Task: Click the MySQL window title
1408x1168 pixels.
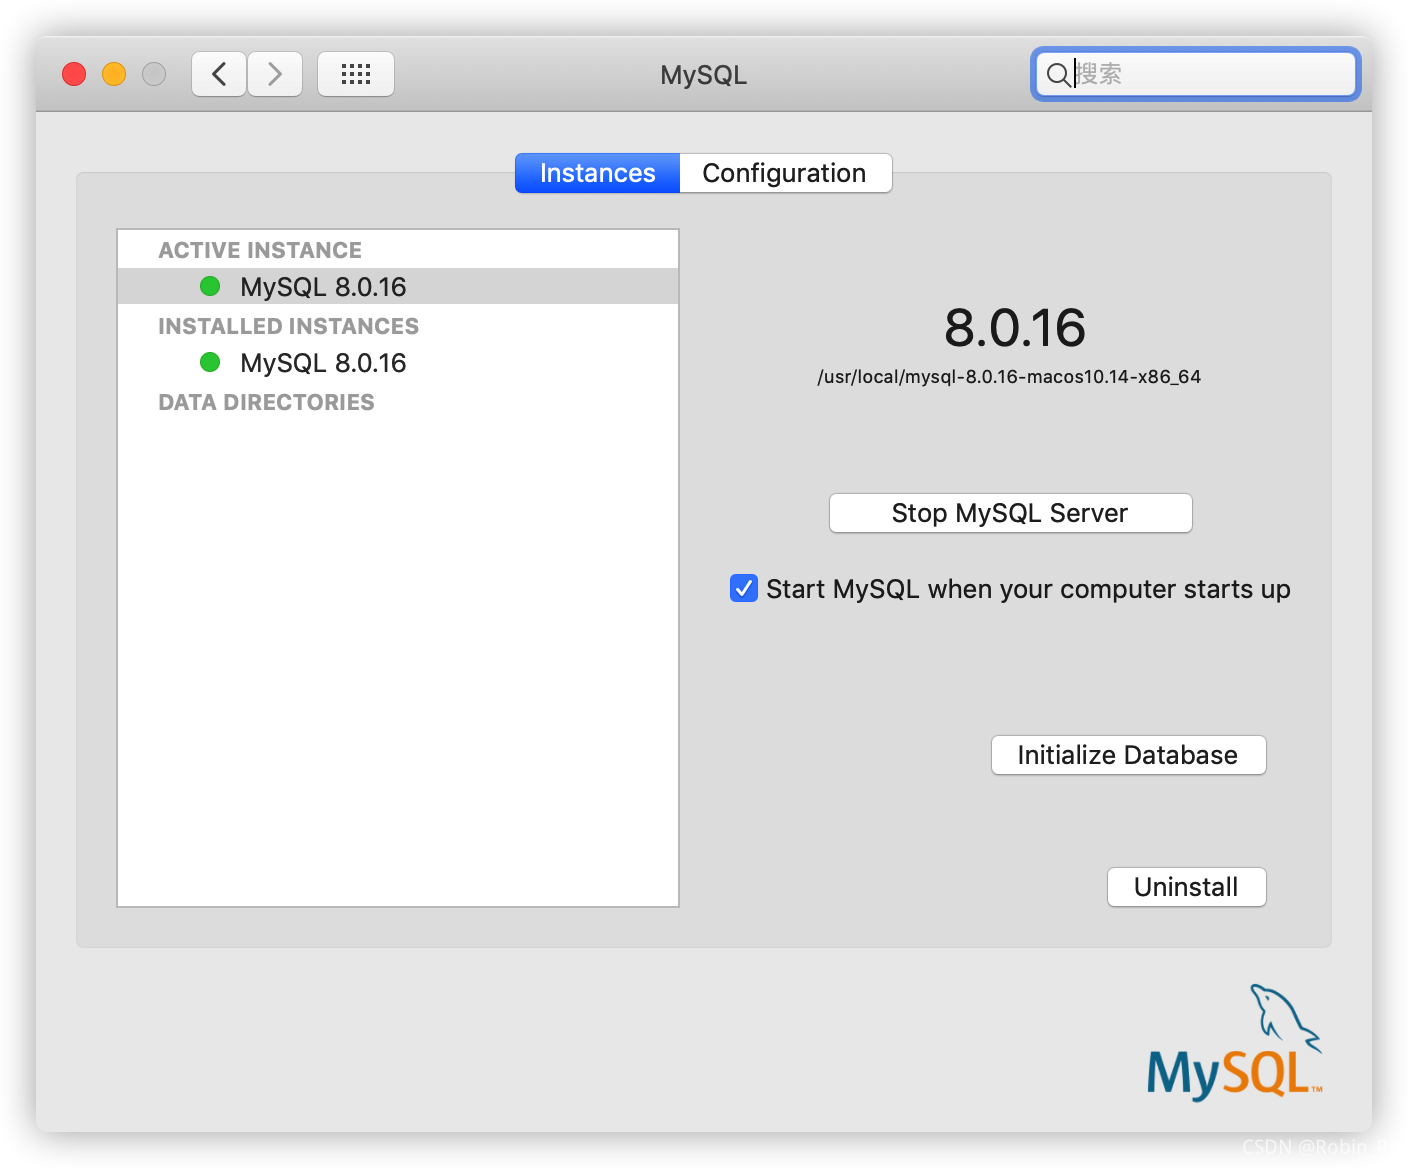Action: pos(703,75)
